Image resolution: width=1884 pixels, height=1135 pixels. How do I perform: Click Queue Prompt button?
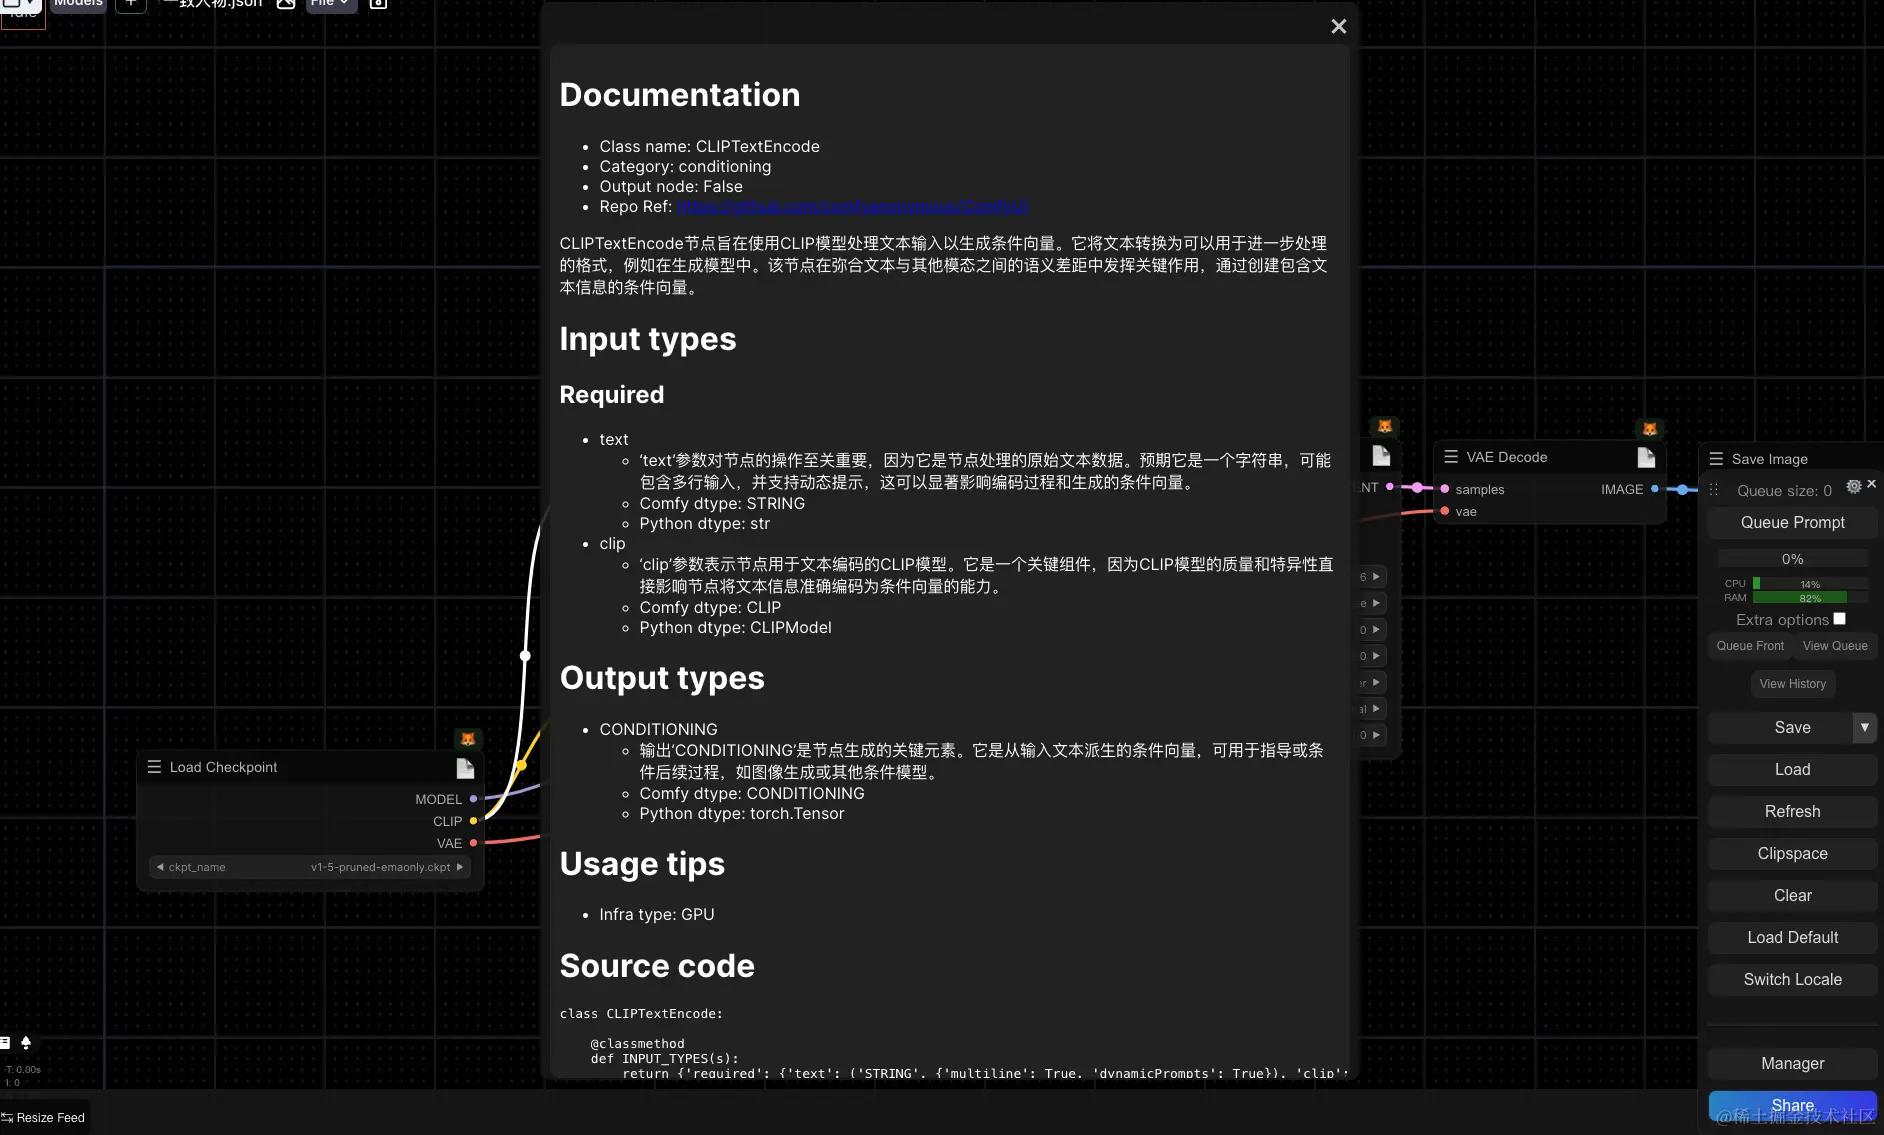pos(1792,523)
